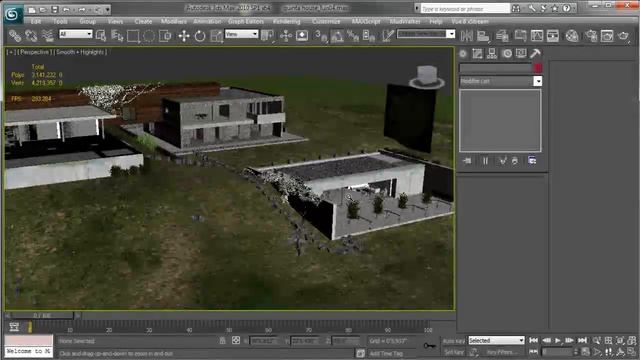The width and height of the screenshot is (640, 360).
Task: Open the Modifier List dropdown
Action: click(x=501, y=81)
